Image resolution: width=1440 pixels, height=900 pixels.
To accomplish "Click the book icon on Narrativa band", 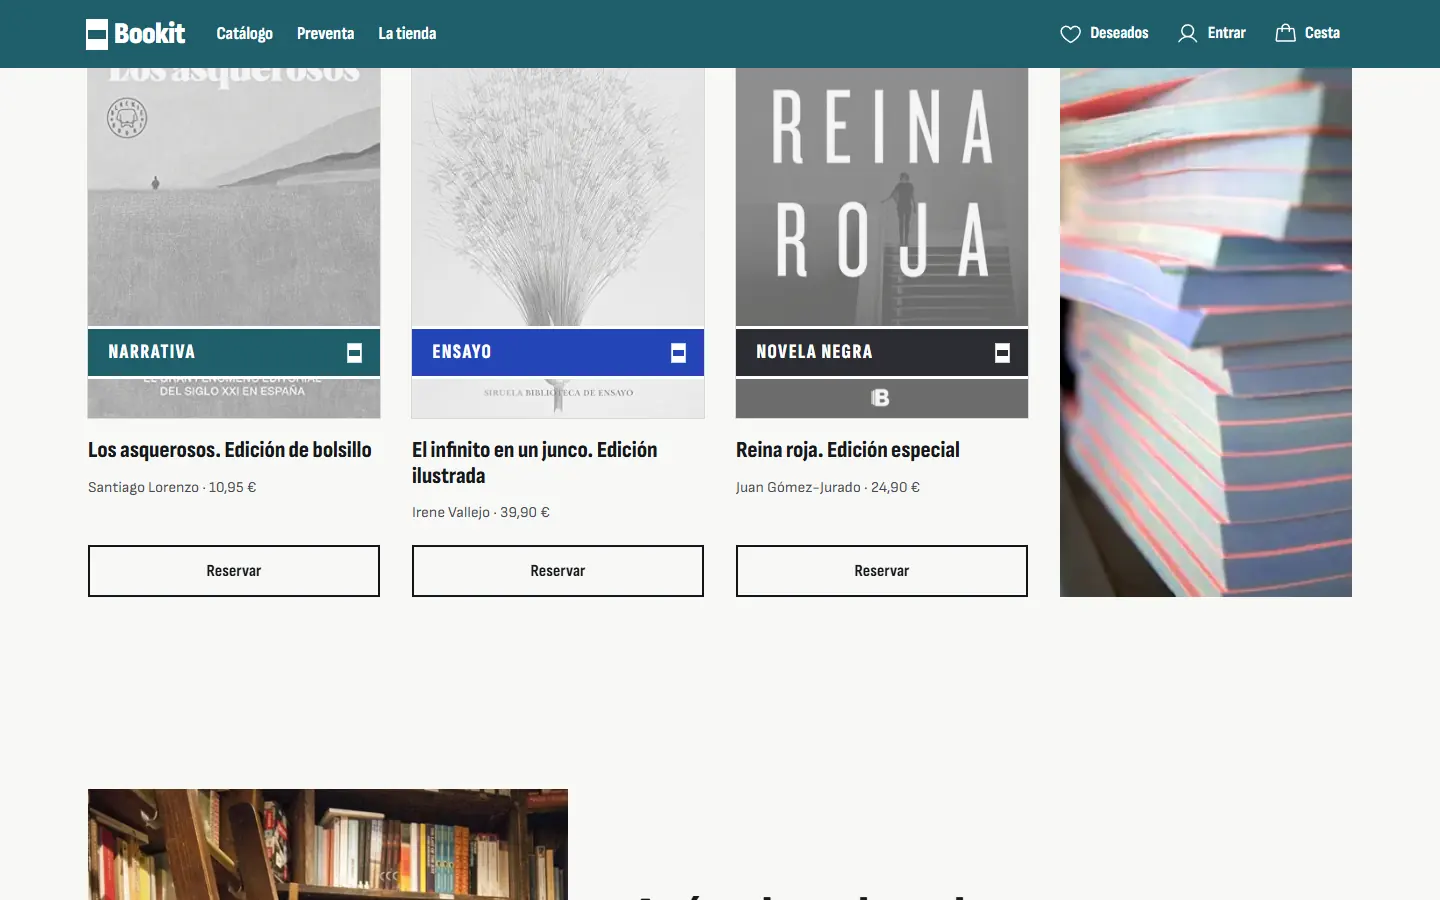I will 354,352.
